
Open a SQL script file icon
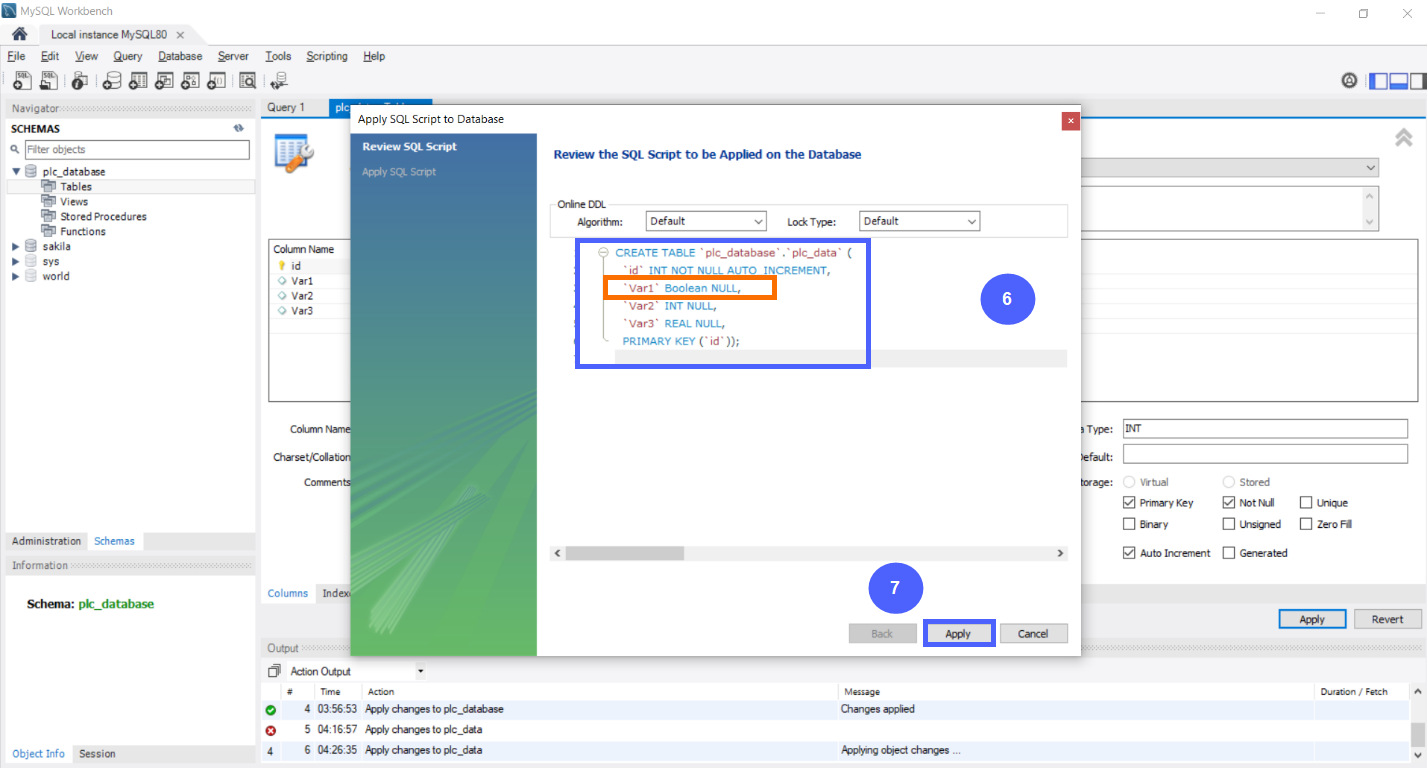(x=49, y=80)
